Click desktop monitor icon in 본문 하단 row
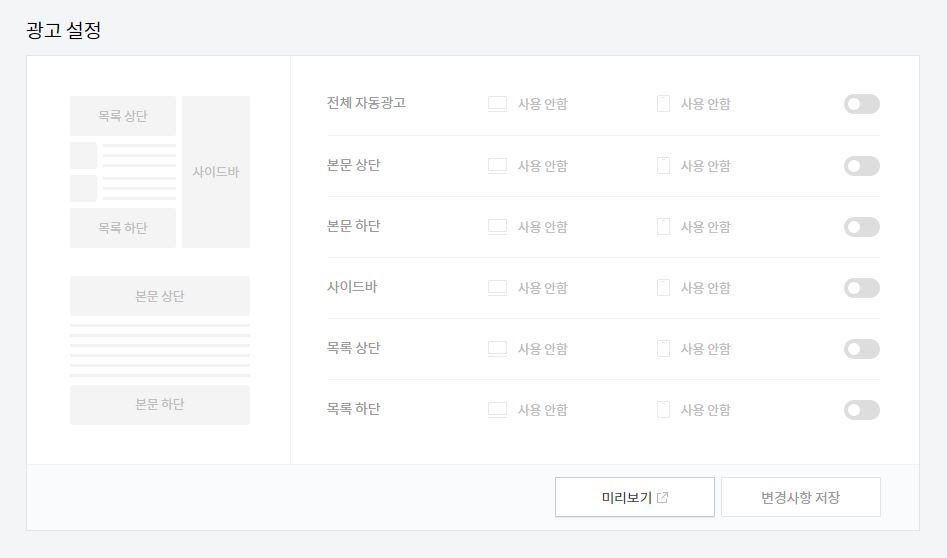The height and width of the screenshot is (558, 947). click(x=497, y=226)
